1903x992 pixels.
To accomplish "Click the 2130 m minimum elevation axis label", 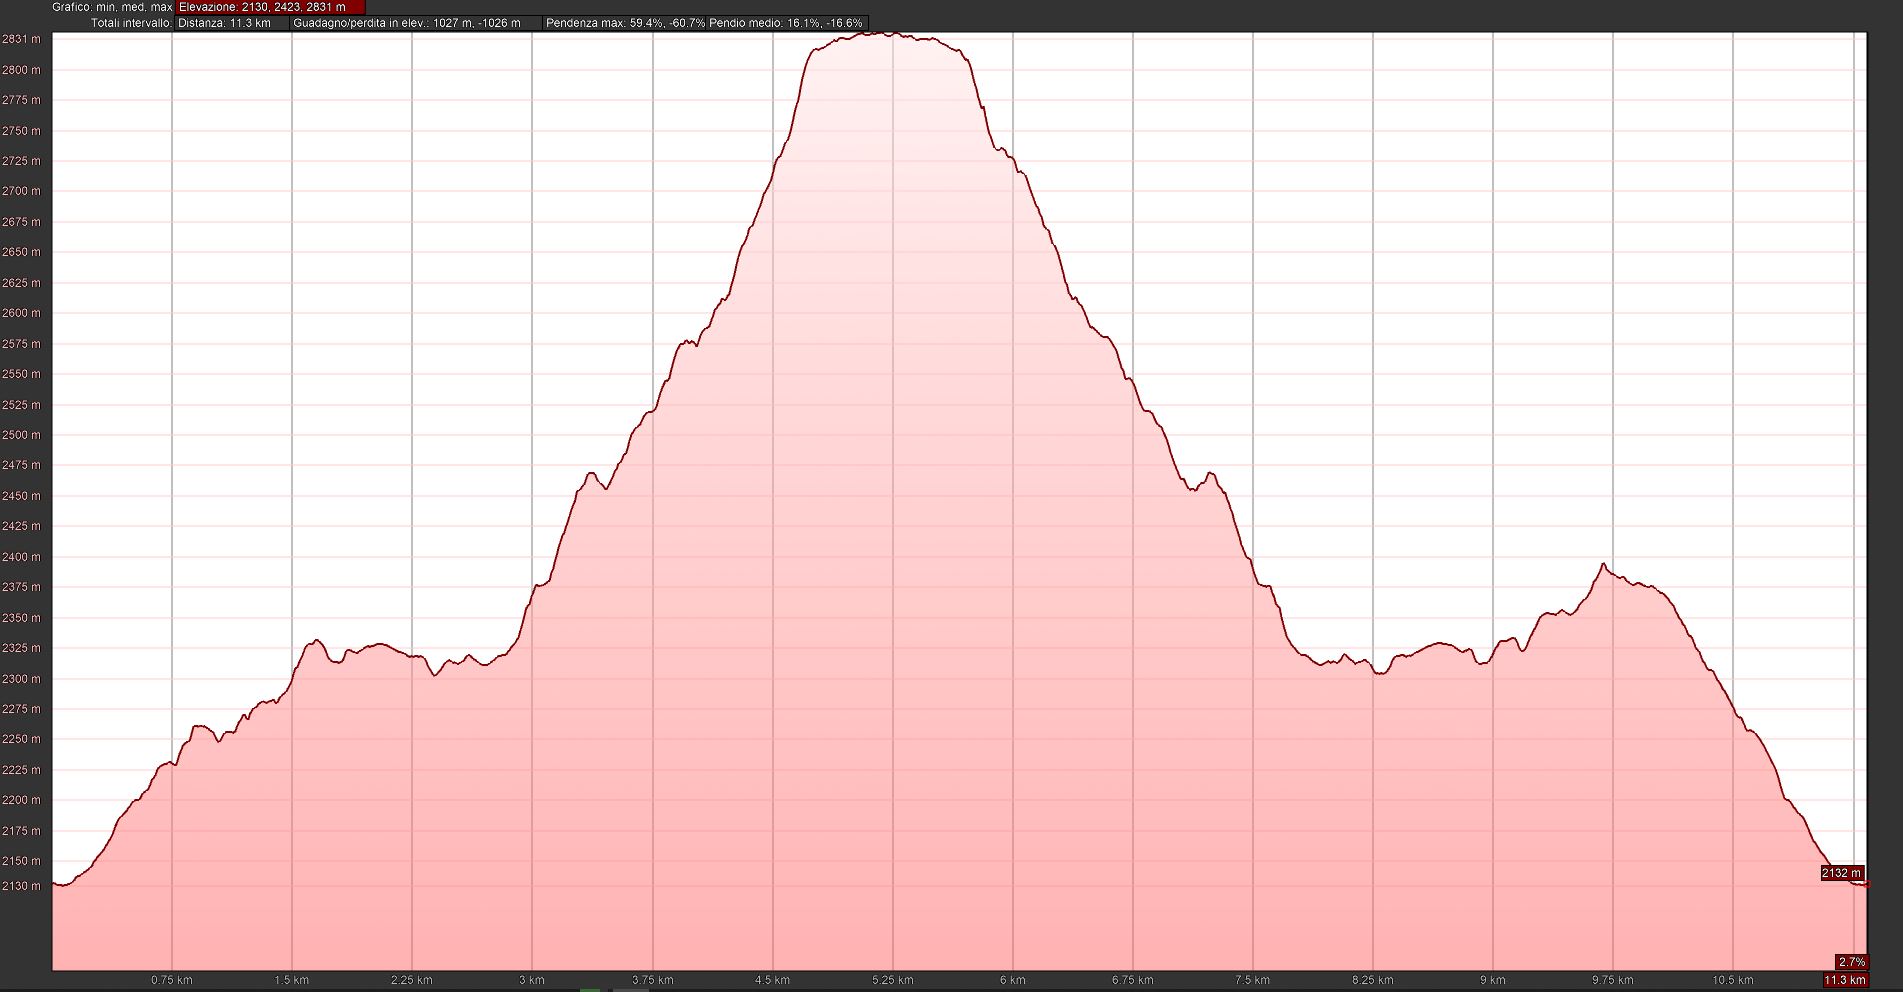I will pos(22,886).
